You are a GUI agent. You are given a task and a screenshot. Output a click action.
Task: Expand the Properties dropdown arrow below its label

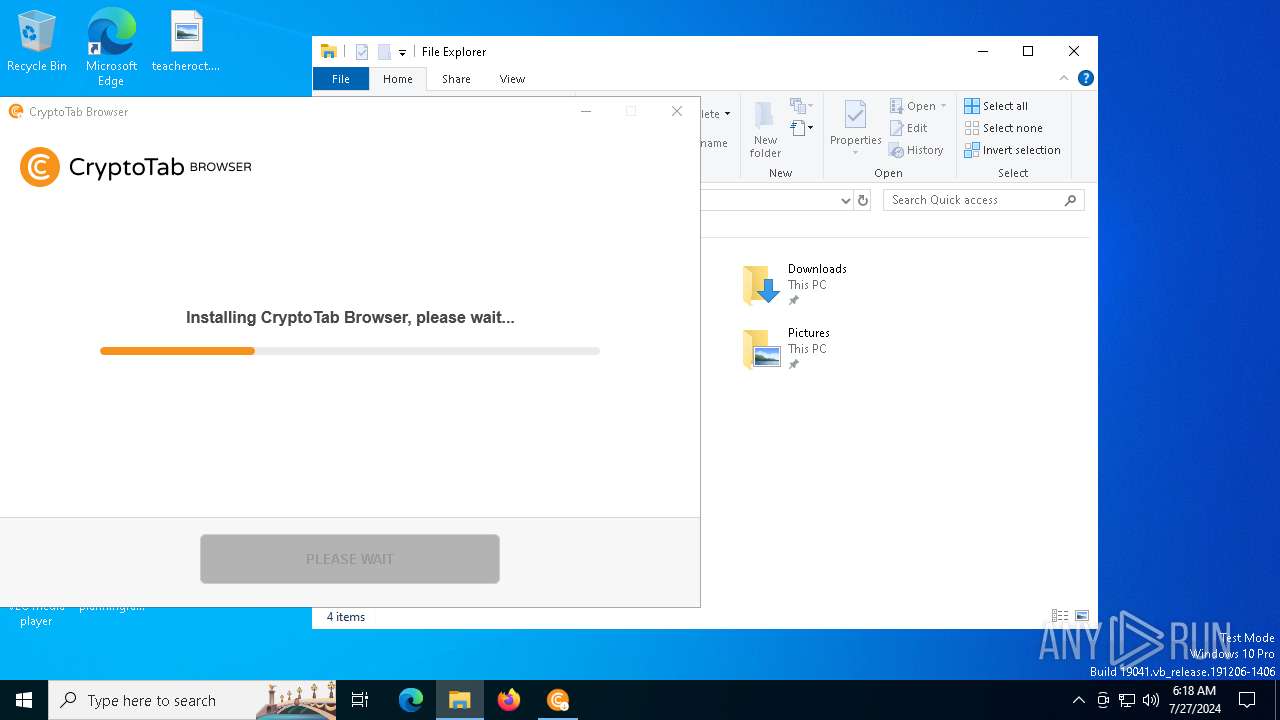pyautogui.click(x=855, y=153)
